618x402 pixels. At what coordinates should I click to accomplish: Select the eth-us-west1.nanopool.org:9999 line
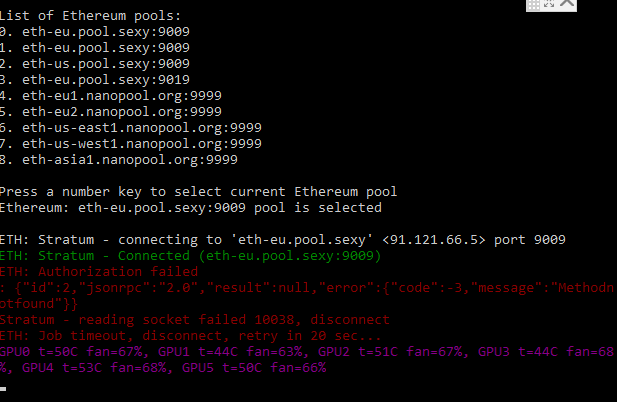tap(131, 144)
